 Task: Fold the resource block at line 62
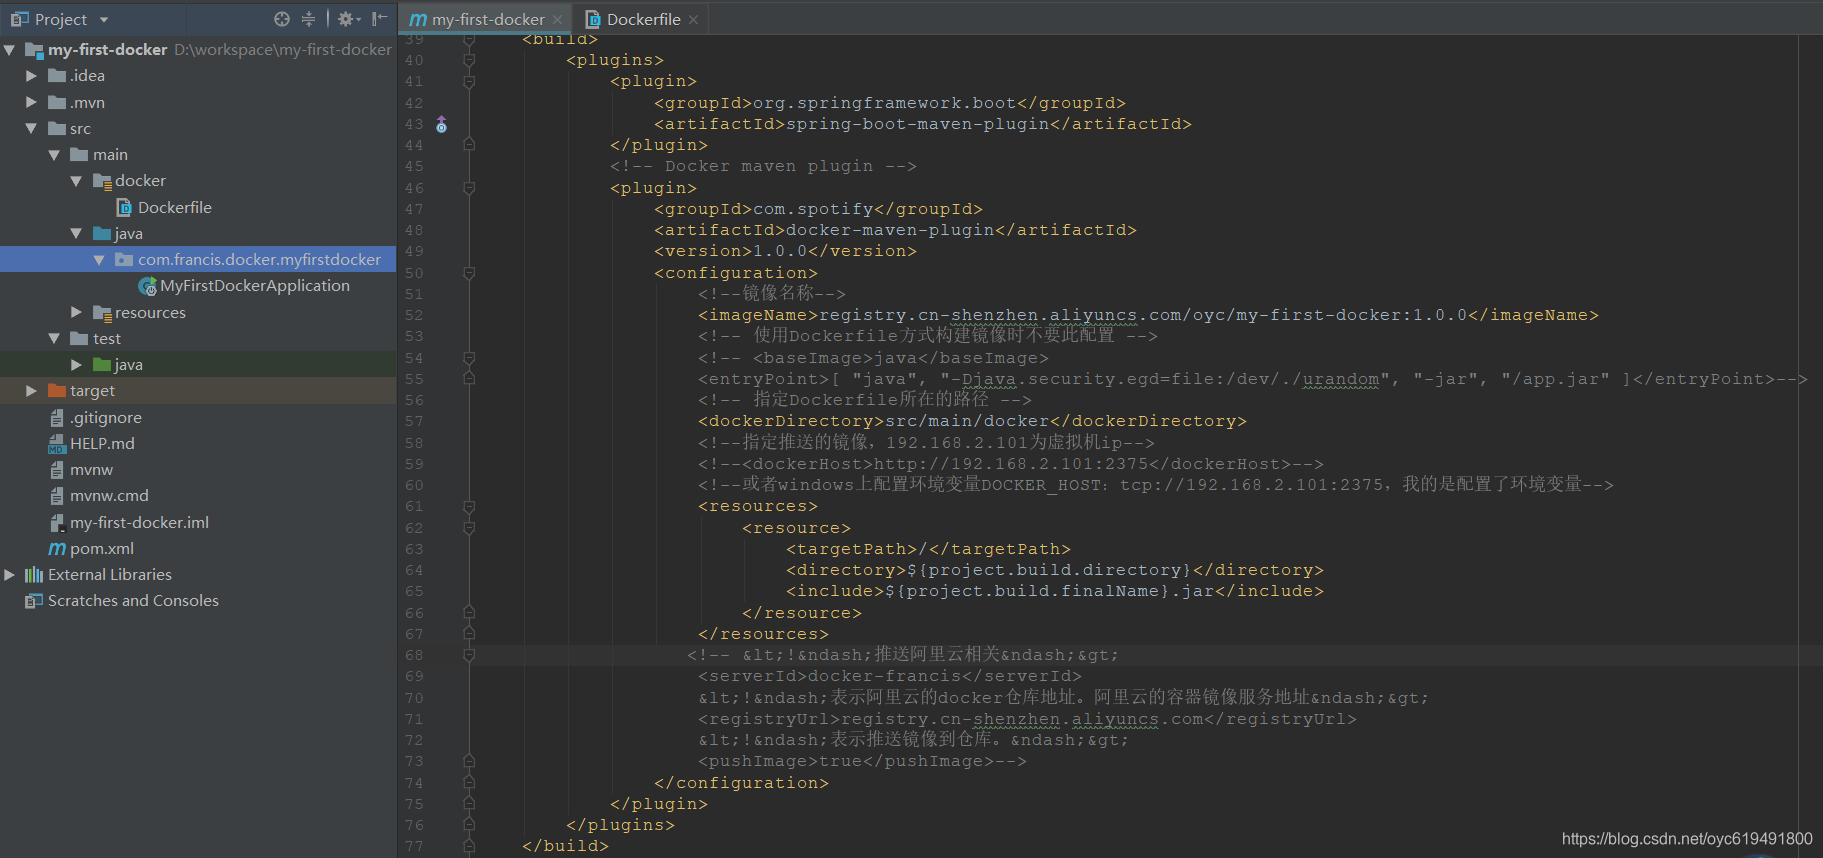click(469, 528)
